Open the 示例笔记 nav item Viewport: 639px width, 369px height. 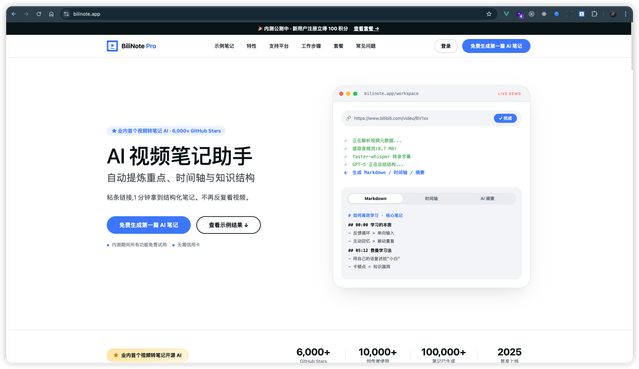click(x=224, y=46)
